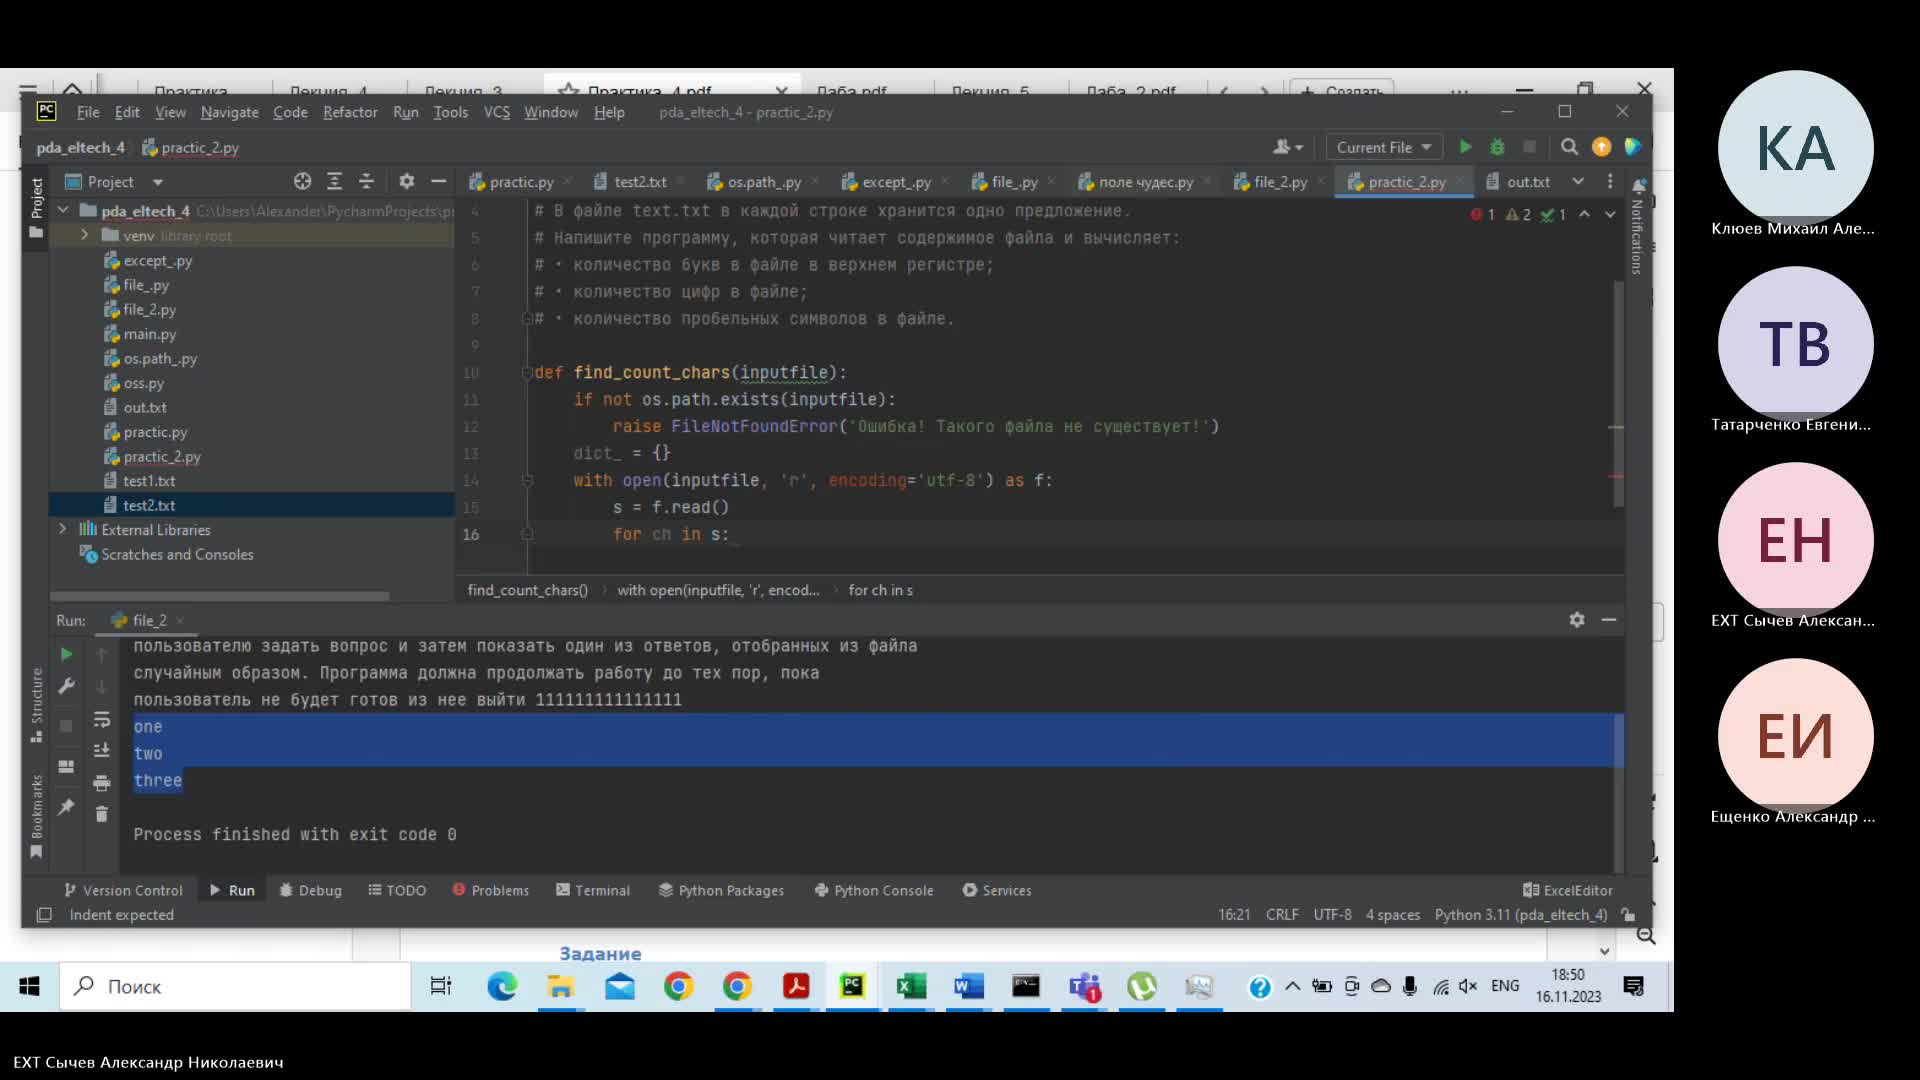1920x1080 pixels.
Task: Click the Python 3.11 interpreter selector
Action: (1520, 915)
